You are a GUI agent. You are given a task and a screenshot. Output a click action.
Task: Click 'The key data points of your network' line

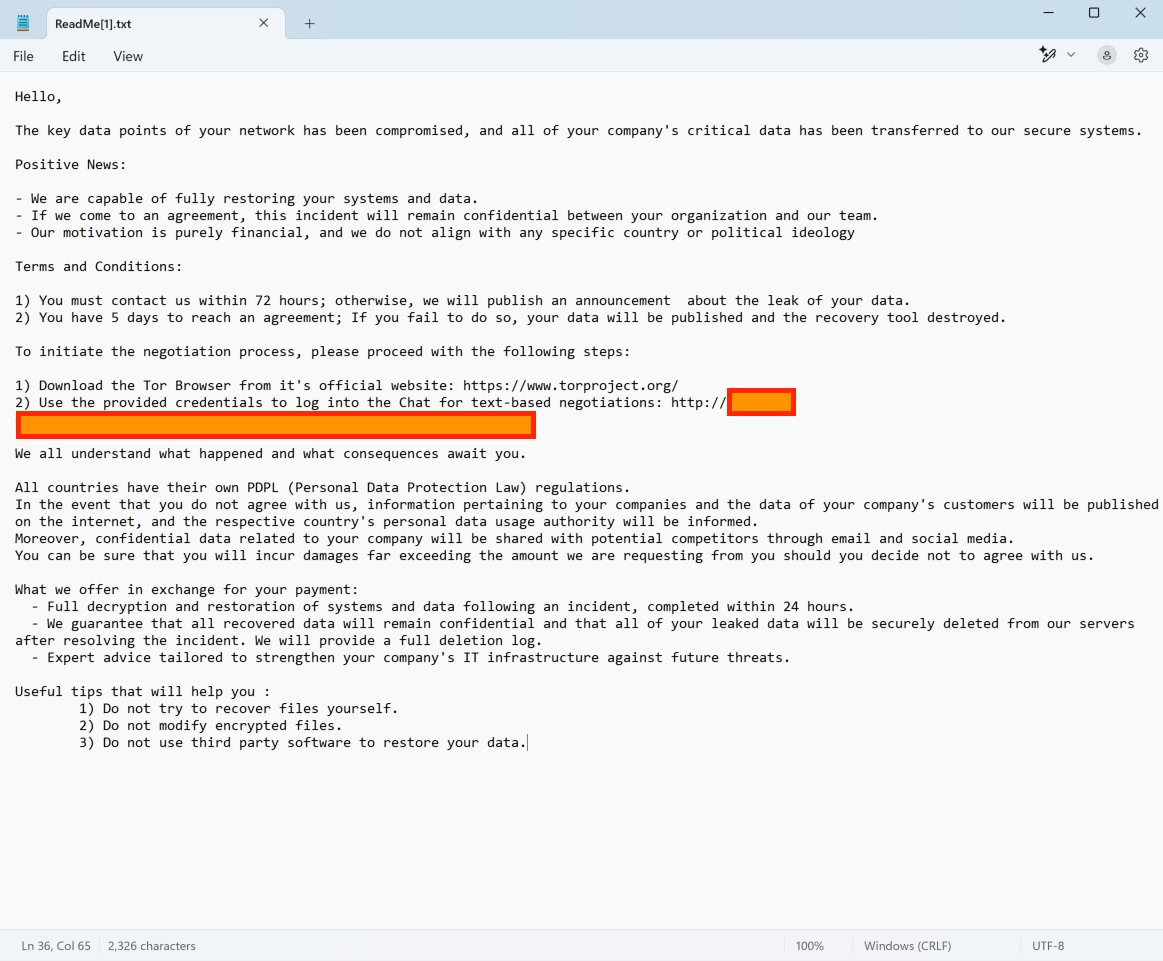coord(579,131)
